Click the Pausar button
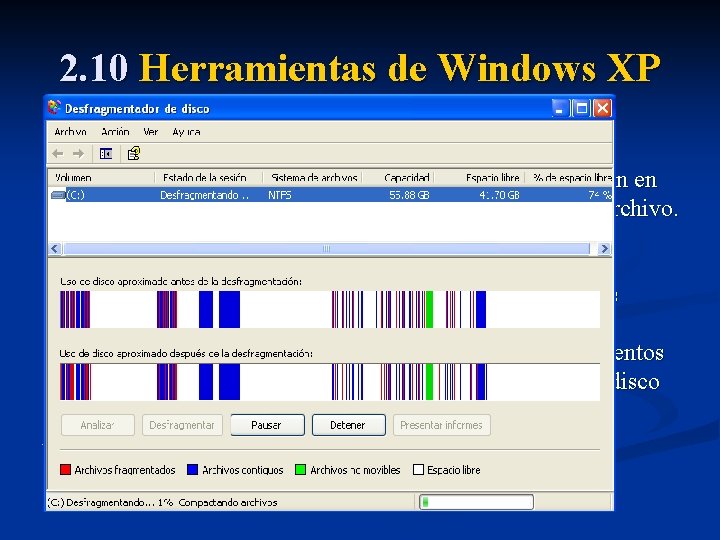Screen dimensions: 720x540 pyautogui.click(x=267, y=425)
